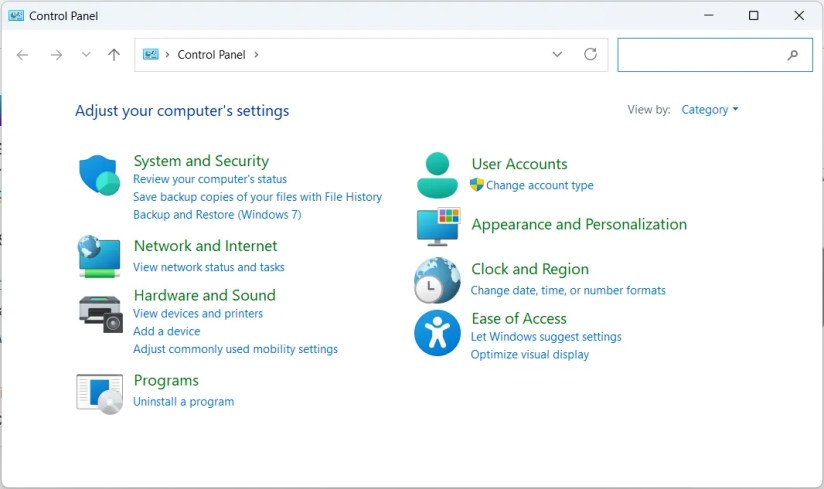
Task: Maximize the Control Panel window
Action: tap(754, 16)
